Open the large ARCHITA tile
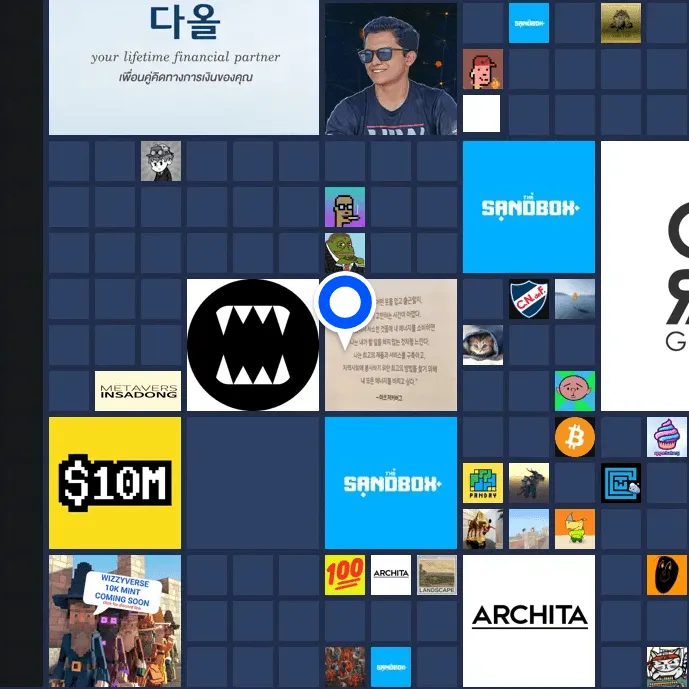 tap(529, 620)
